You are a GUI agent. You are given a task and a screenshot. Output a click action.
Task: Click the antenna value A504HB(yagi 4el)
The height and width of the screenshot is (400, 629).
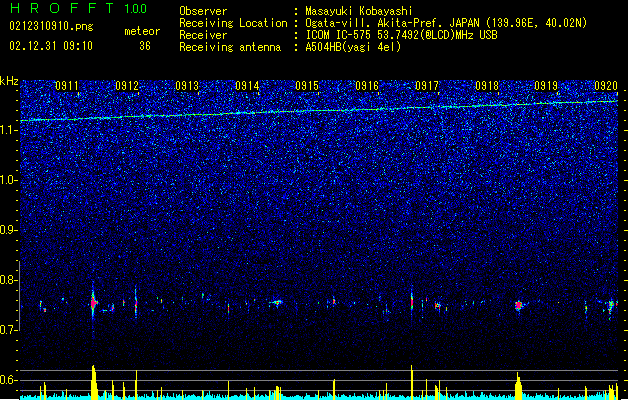point(353,47)
